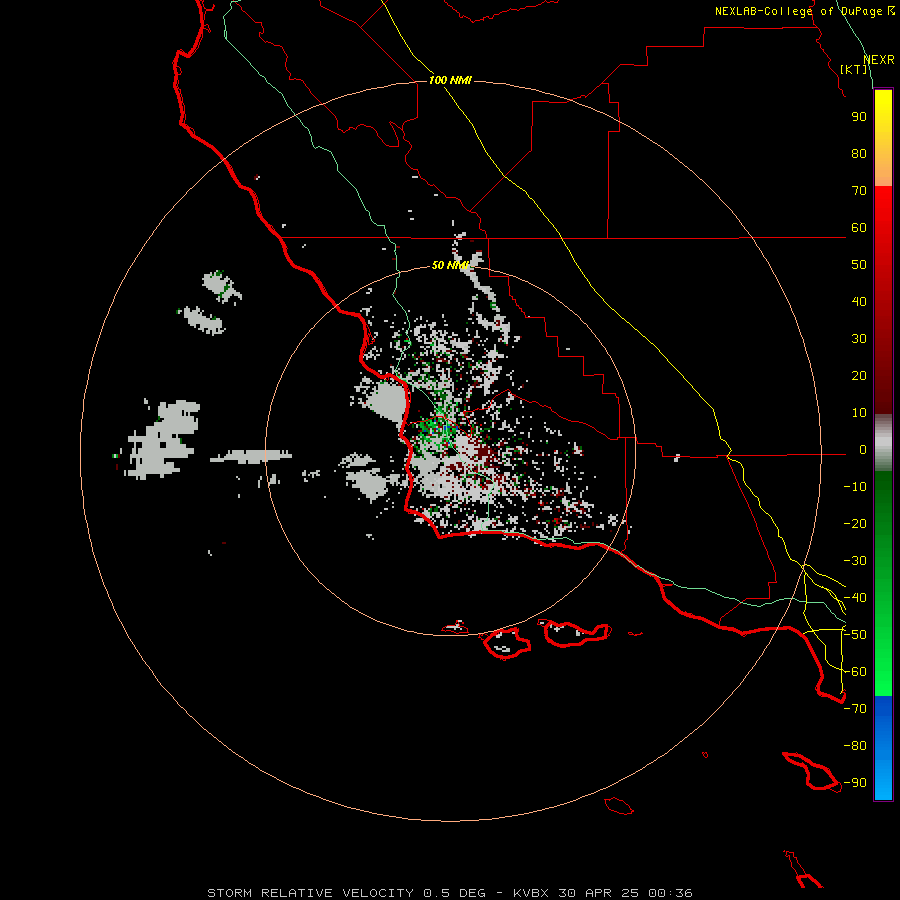The height and width of the screenshot is (900, 900).
Task: Click the -90 value on velocity scale
Action: pyautogui.click(x=855, y=783)
